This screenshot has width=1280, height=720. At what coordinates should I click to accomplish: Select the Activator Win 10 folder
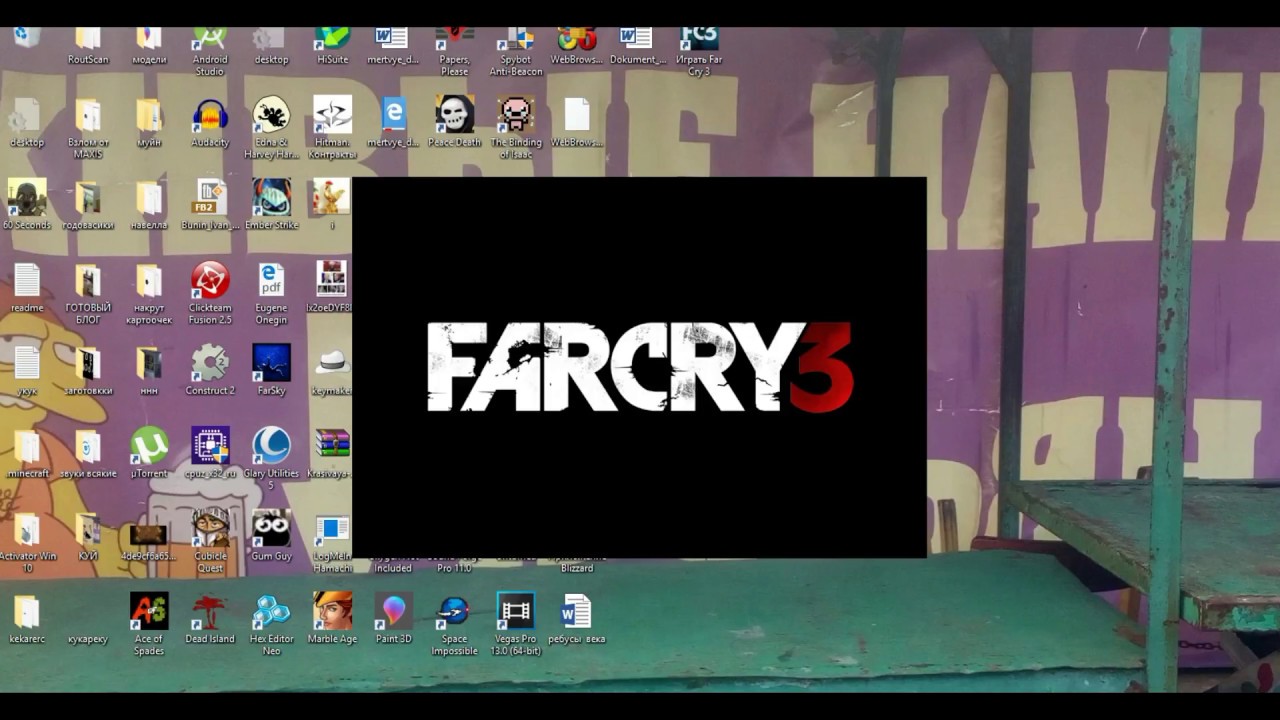[27, 542]
